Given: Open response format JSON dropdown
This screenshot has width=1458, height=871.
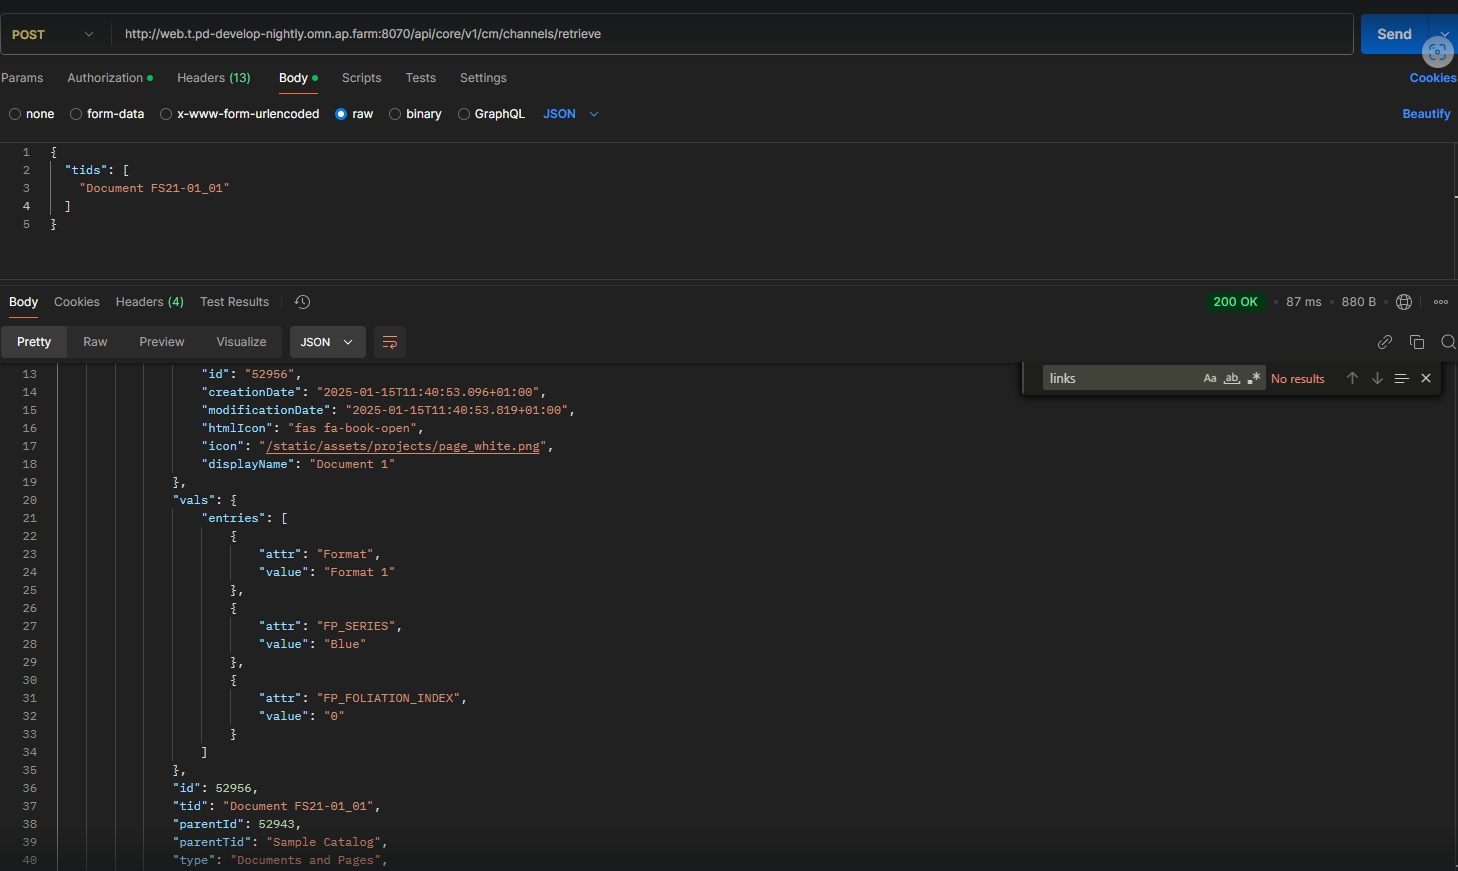Looking at the screenshot, I should coord(327,342).
